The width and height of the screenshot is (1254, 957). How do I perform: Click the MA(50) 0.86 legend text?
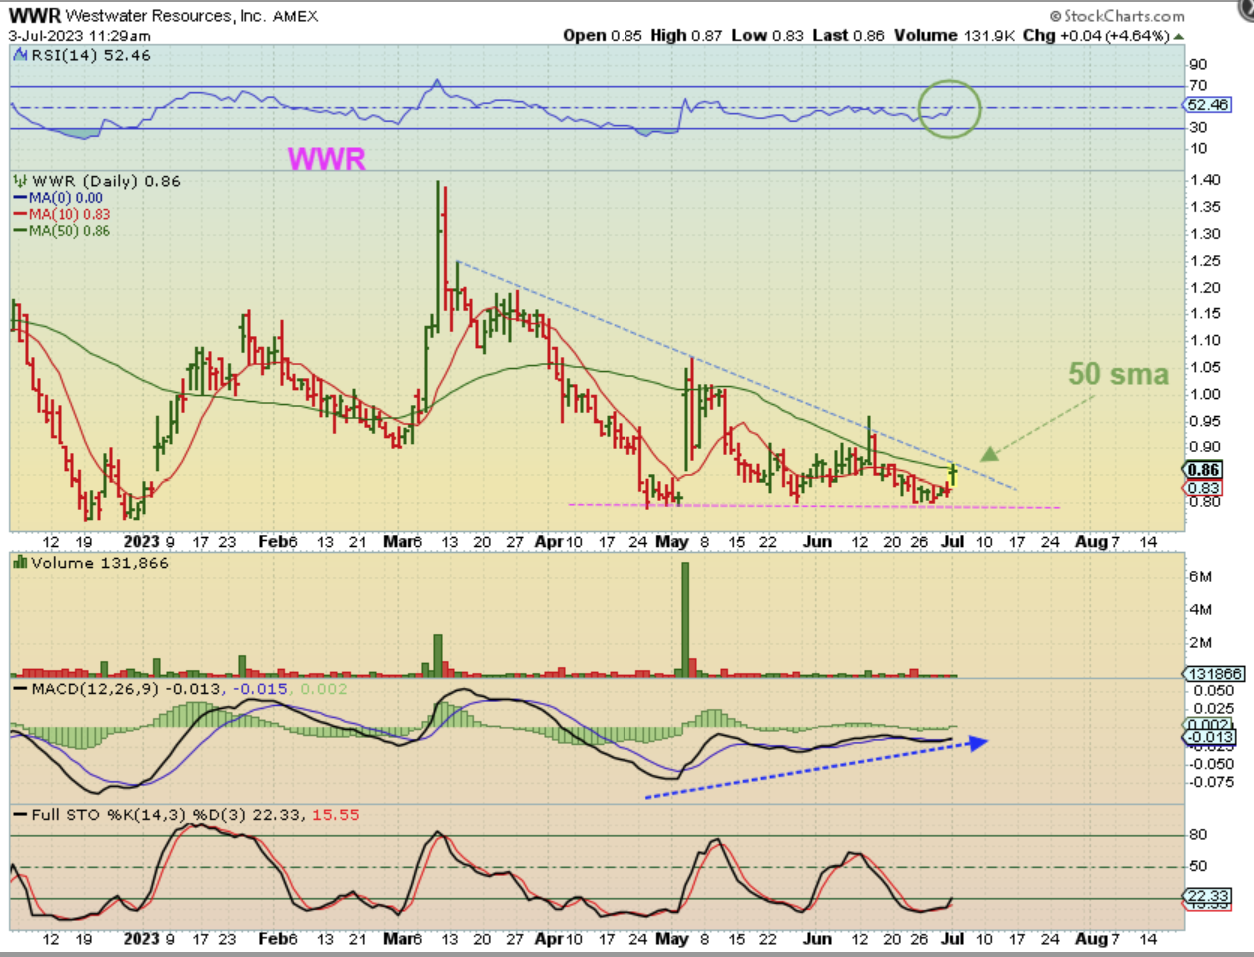pyautogui.click(x=70, y=230)
